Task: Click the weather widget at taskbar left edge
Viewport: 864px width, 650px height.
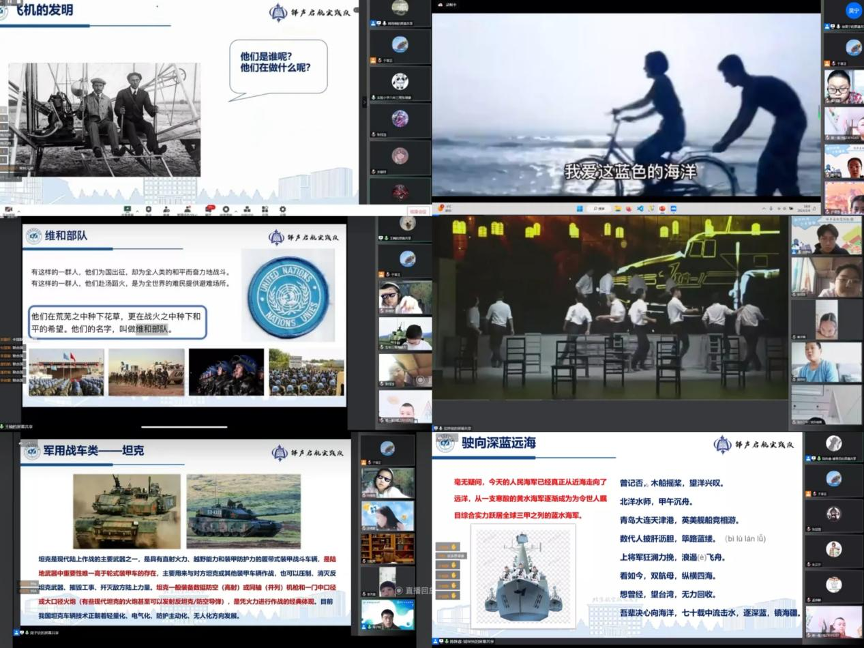Action: click(444, 209)
